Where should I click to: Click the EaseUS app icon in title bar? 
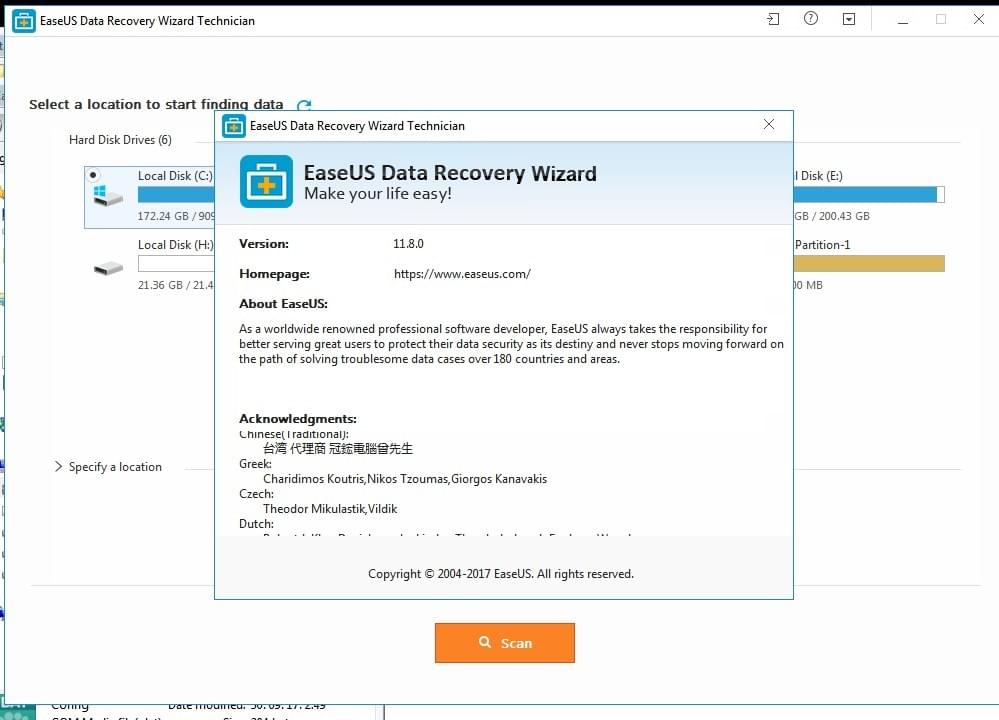22,19
